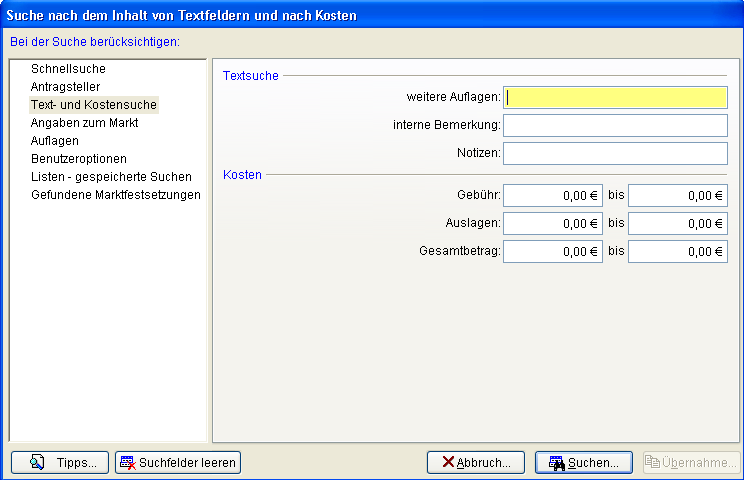Image resolution: width=744 pixels, height=480 pixels.
Task: Click the binoculars icon on Suchen button
Action: point(557,463)
